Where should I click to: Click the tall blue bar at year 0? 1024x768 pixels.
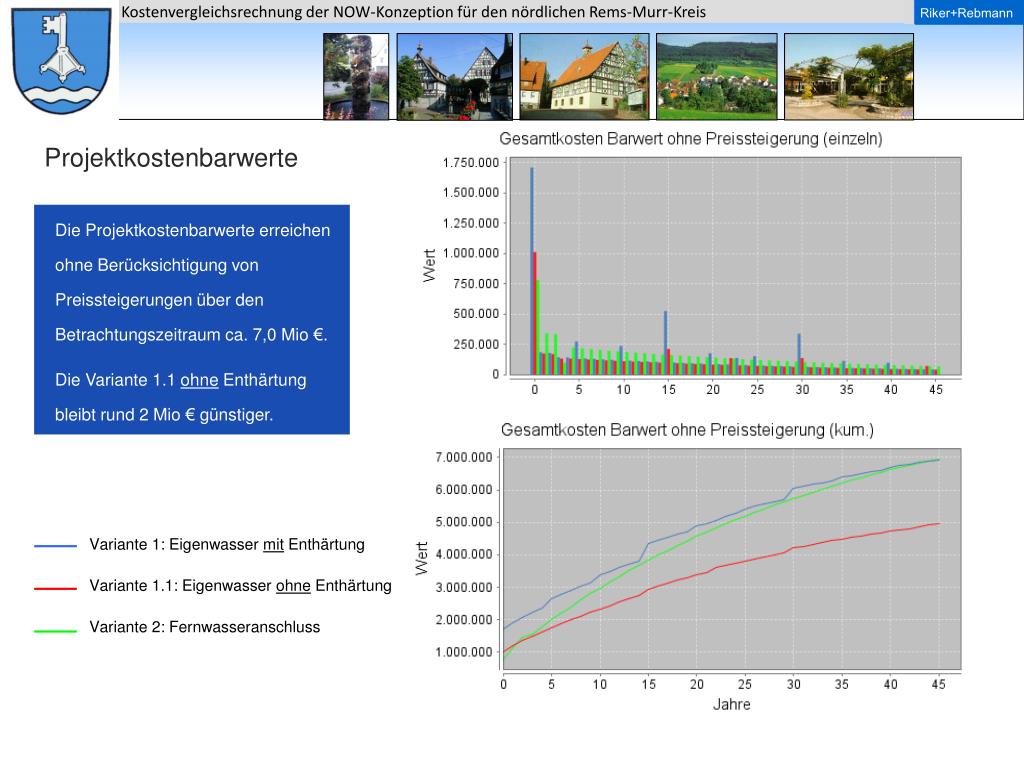[x=532, y=271]
